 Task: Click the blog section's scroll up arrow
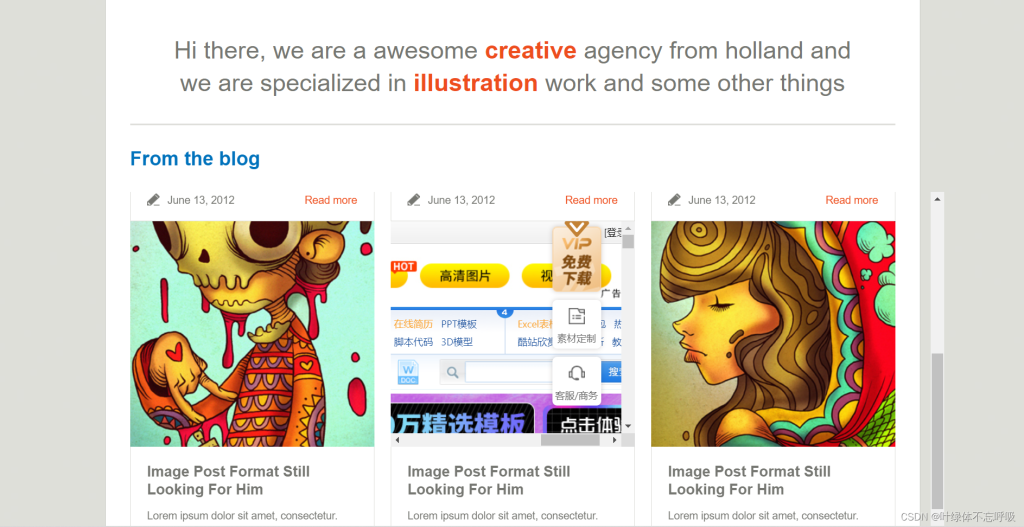[x=938, y=199]
